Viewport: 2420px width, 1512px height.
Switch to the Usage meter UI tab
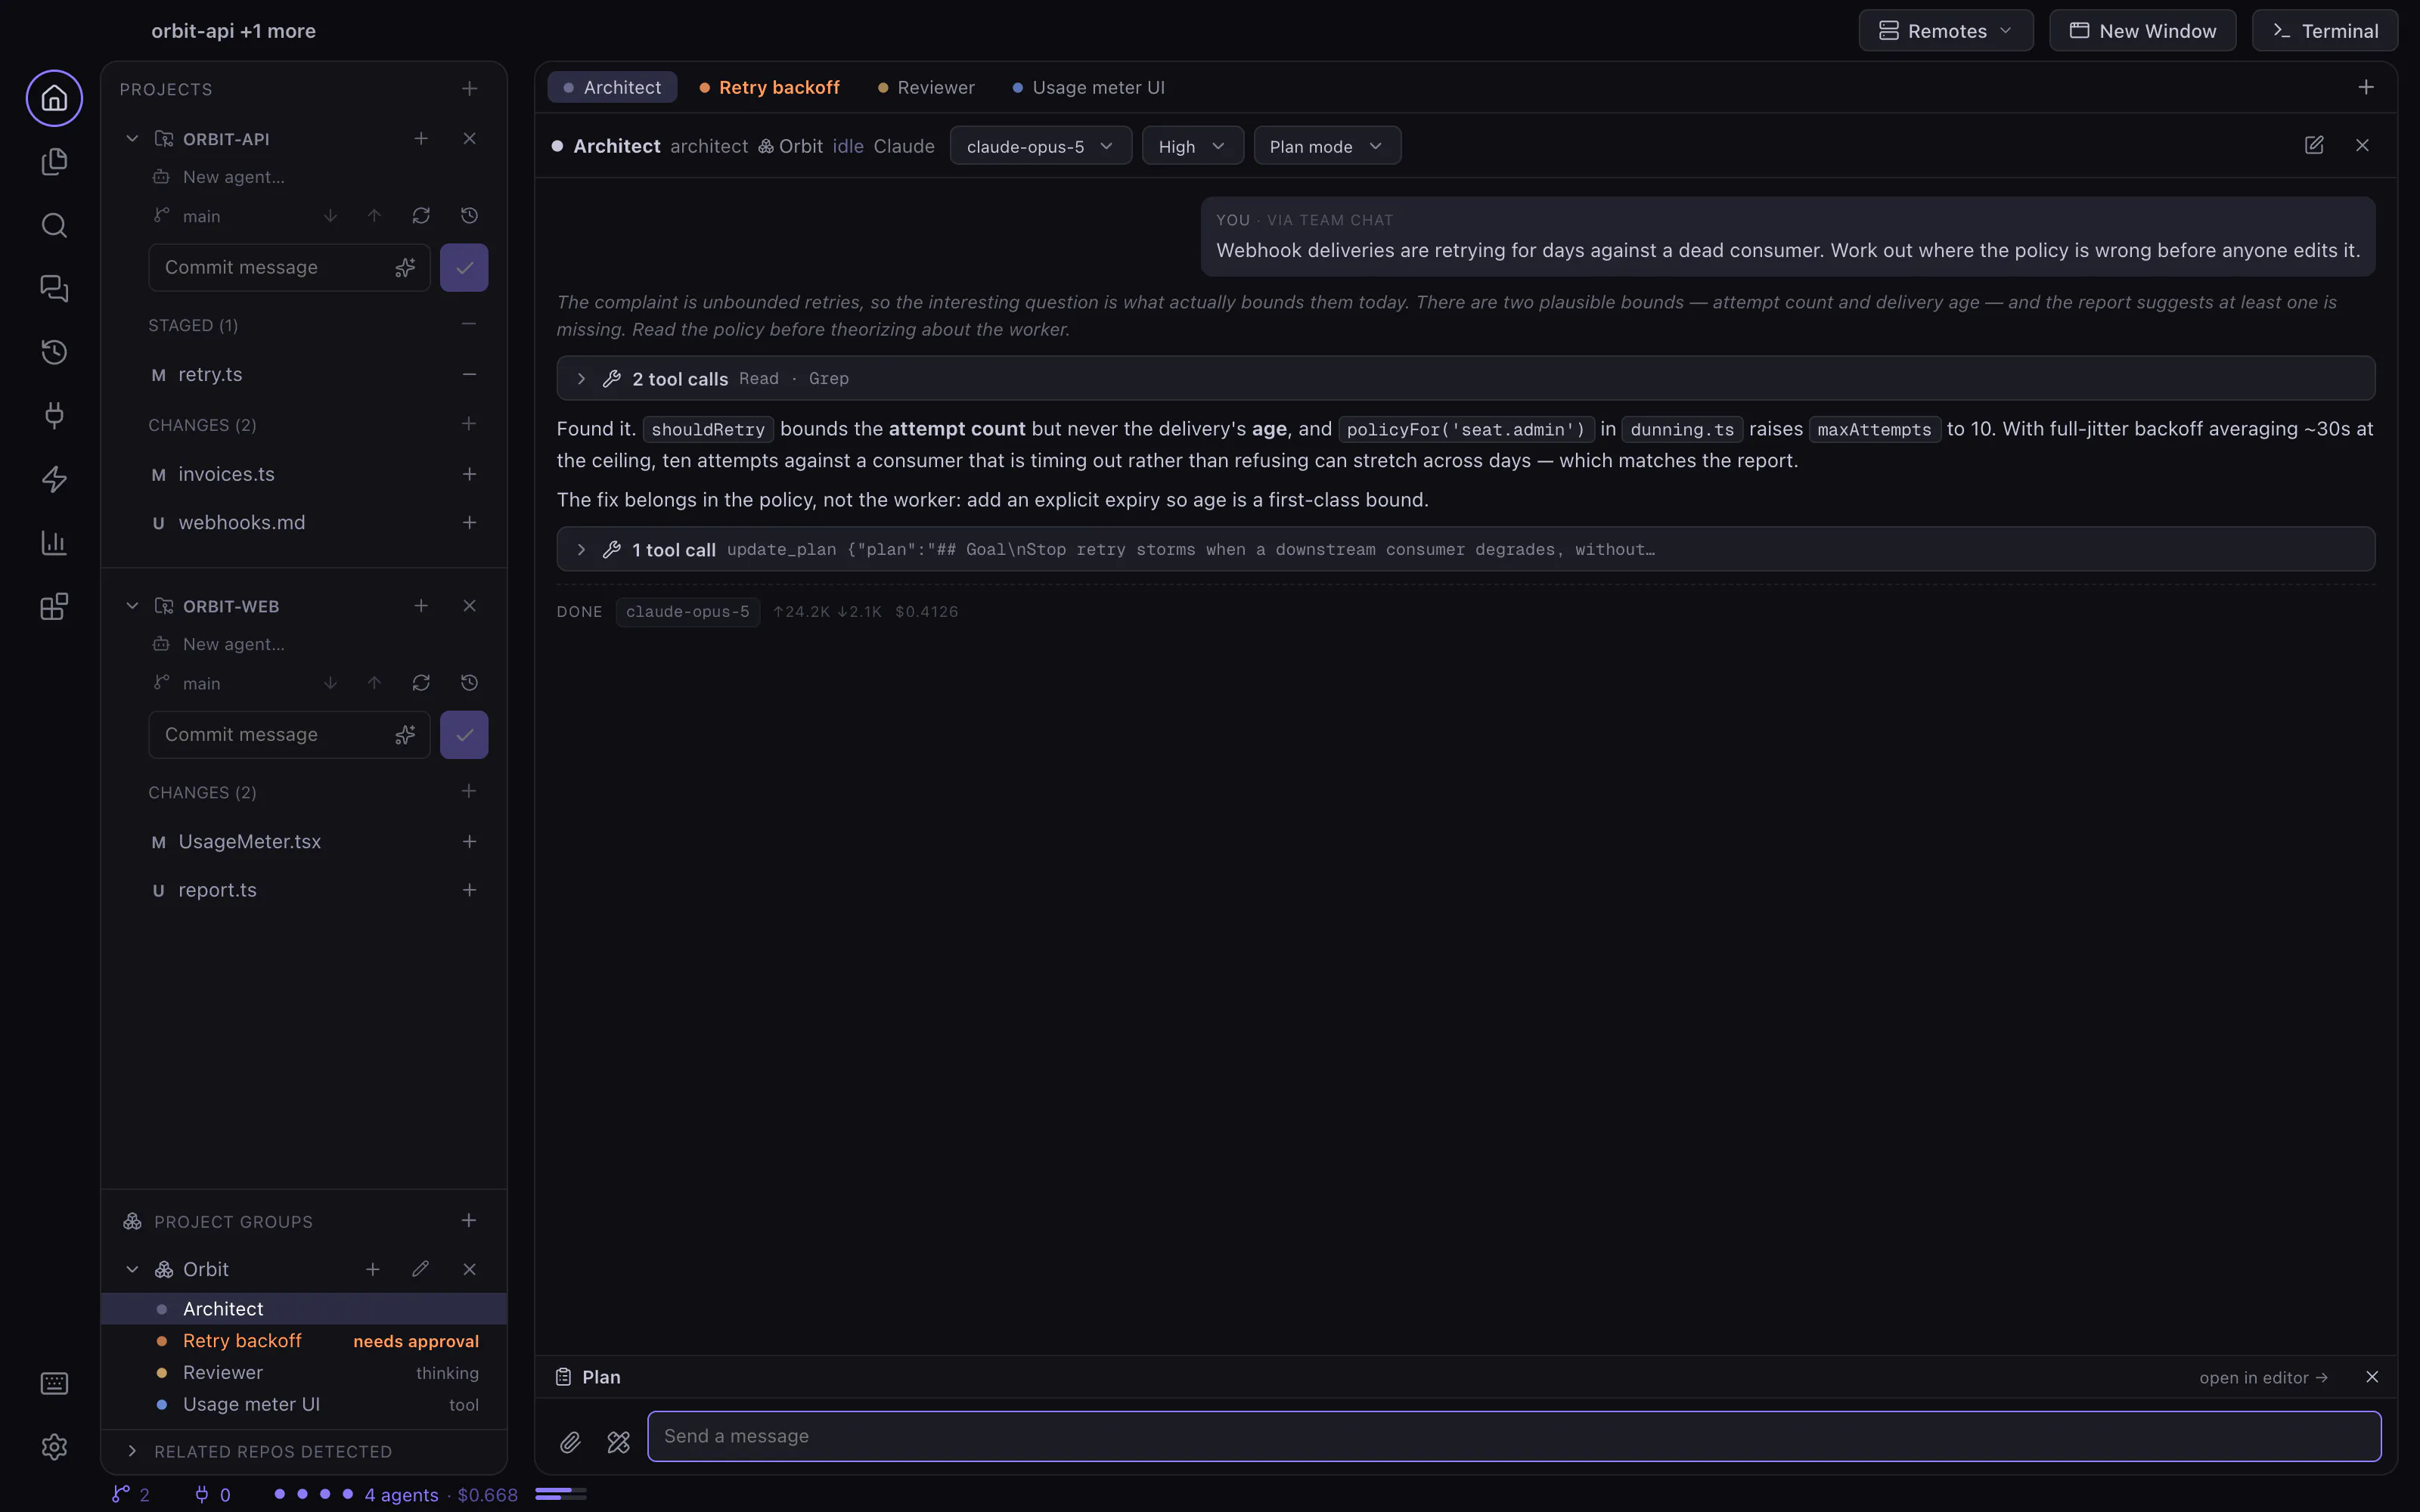click(1088, 88)
